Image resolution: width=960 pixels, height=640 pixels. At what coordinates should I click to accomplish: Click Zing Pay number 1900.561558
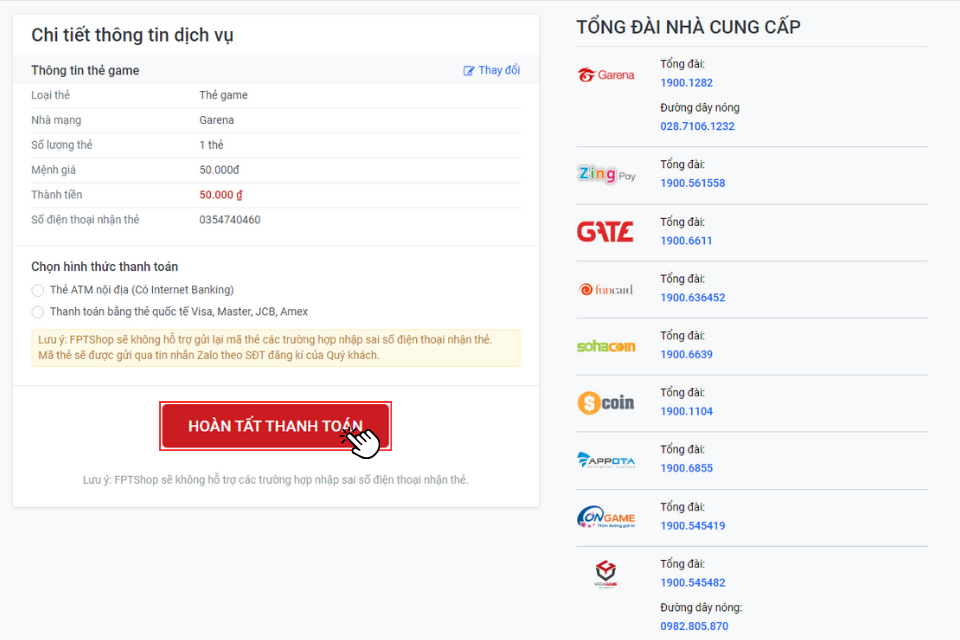click(x=692, y=183)
